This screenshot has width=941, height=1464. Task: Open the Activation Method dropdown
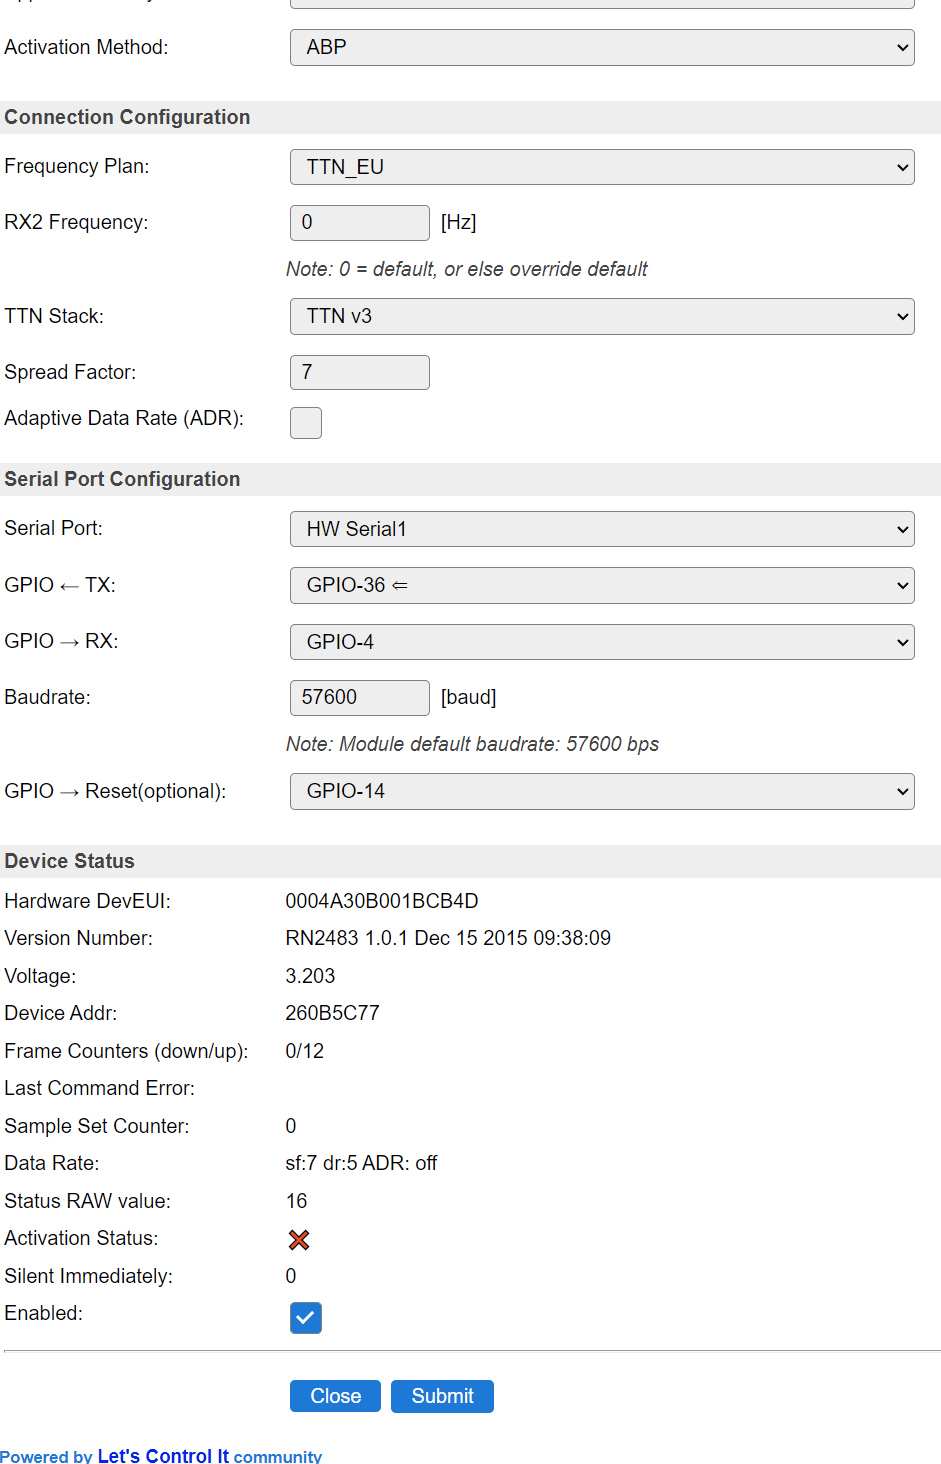601,47
